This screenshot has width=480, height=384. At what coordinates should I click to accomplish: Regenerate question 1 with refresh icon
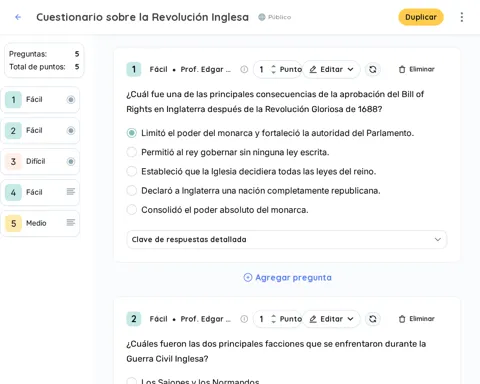(373, 69)
